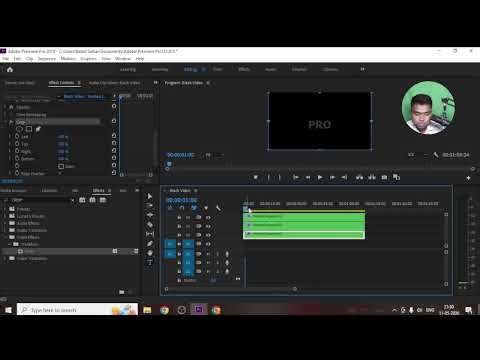Screen dimensions: 480x360
Task: Select the Type tool
Action: click(x=150, y=263)
